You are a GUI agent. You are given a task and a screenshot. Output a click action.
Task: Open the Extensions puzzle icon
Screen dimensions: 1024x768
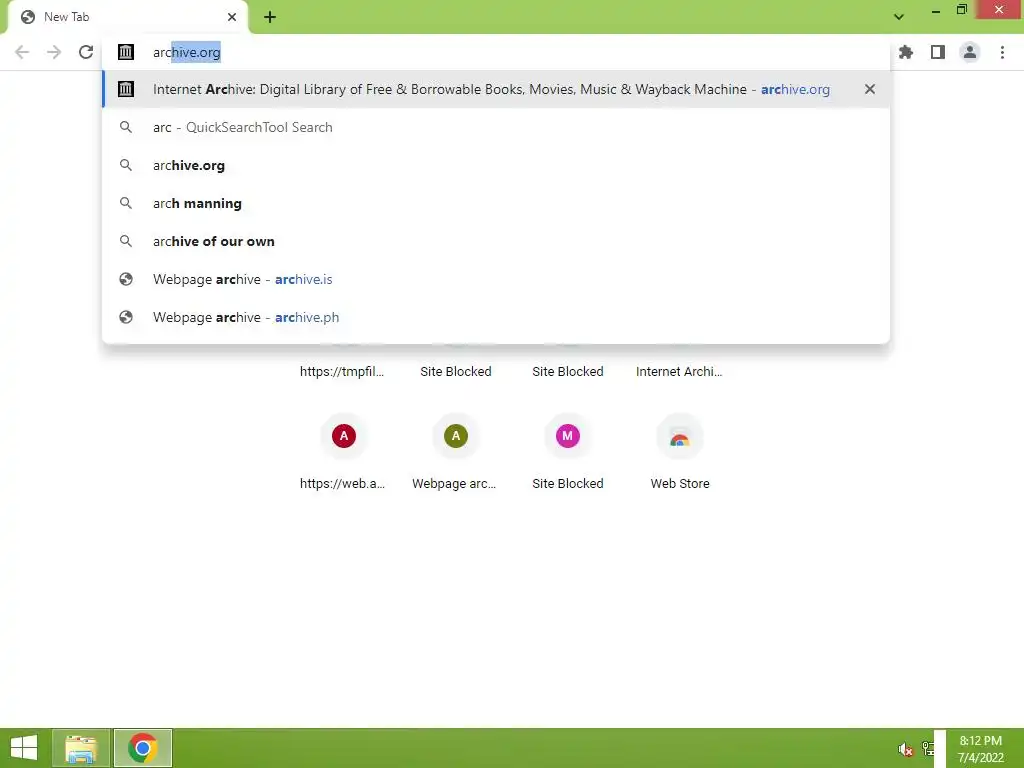tap(905, 52)
